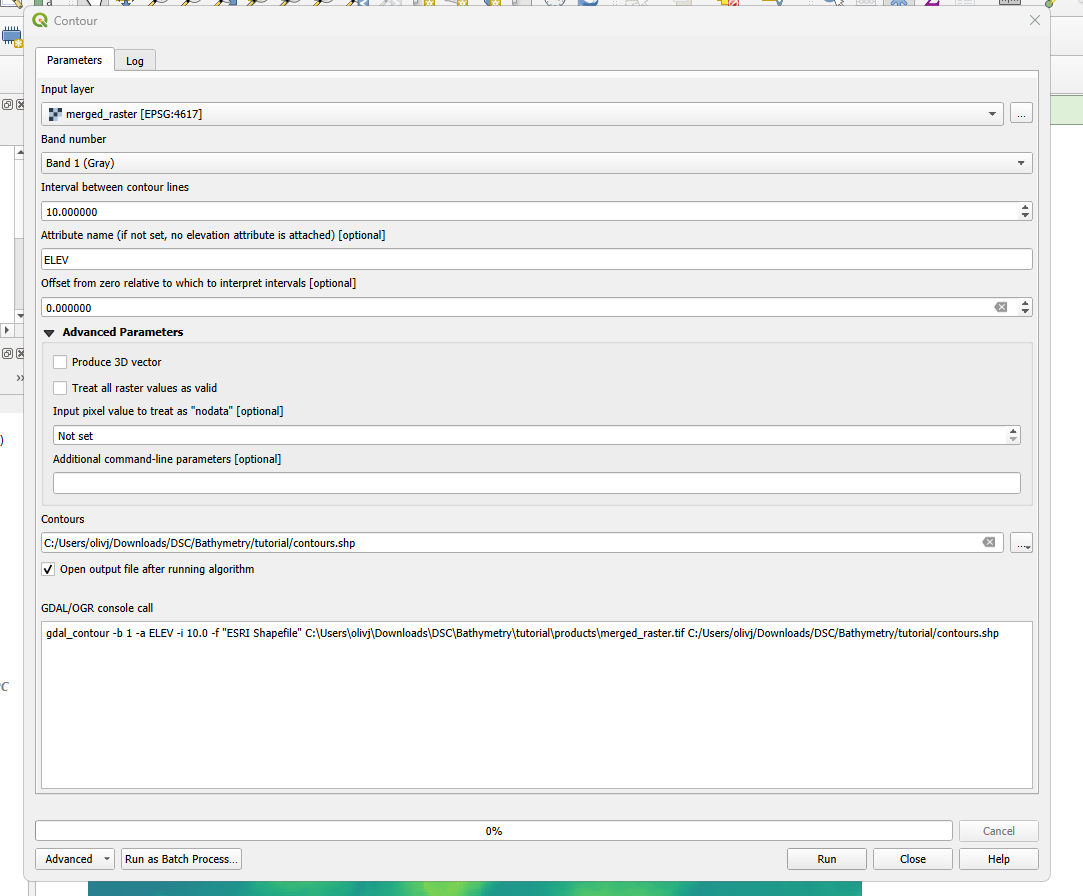The image size is (1083, 896).
Task: Decrease the offset value with down arrow
Action: click(1025, 312)
